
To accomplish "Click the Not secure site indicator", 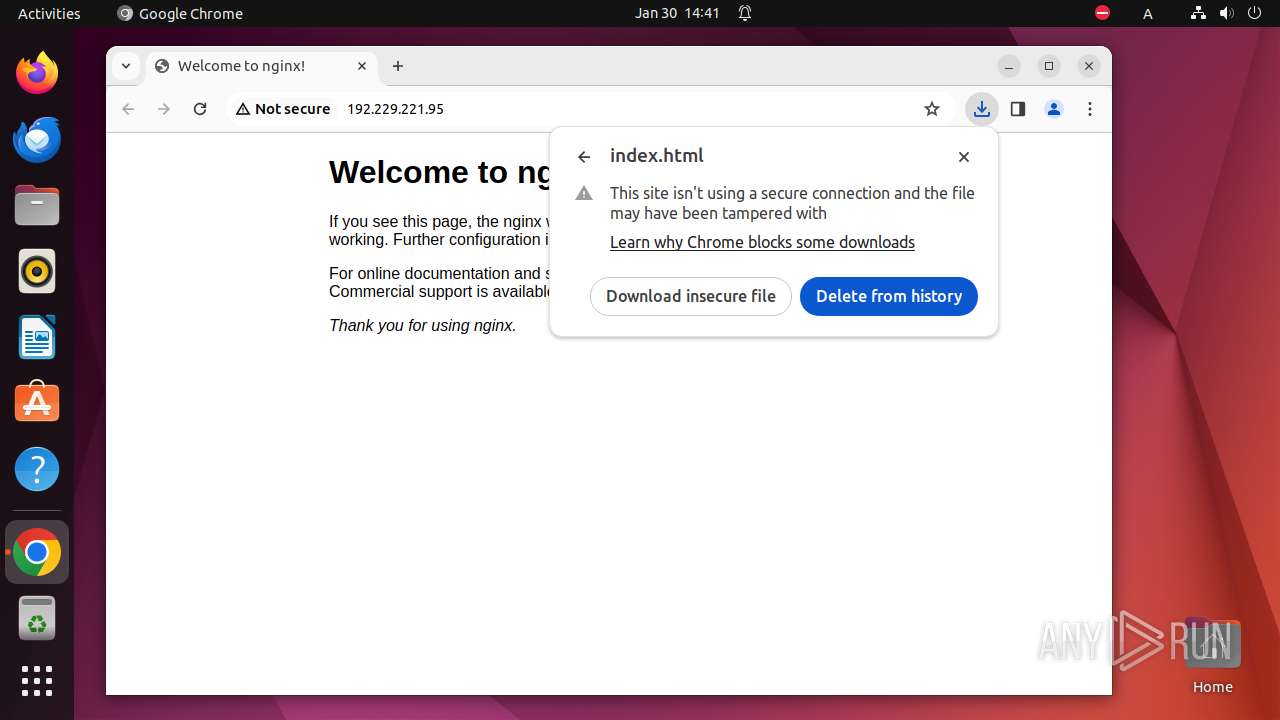I will point(283,109).
